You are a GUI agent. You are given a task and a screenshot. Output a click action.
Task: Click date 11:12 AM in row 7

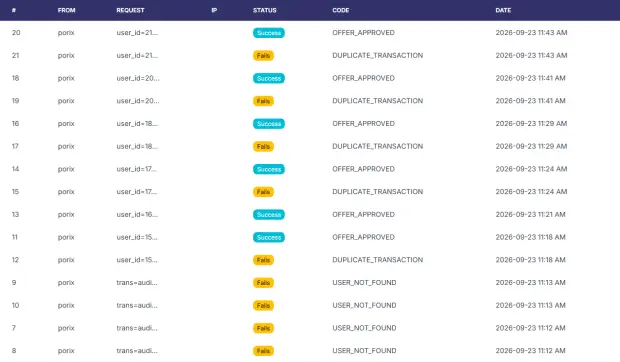[531, 328]
